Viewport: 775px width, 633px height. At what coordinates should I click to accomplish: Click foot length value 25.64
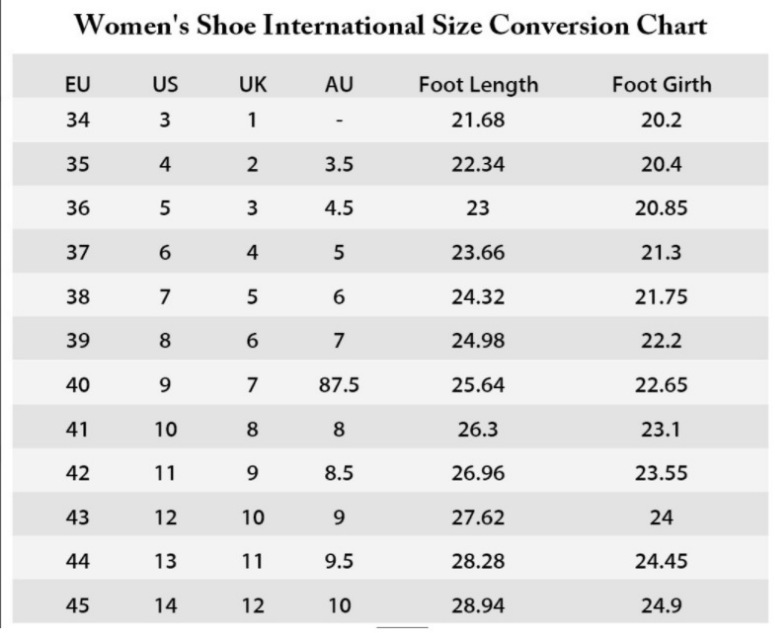pos(478,385)
